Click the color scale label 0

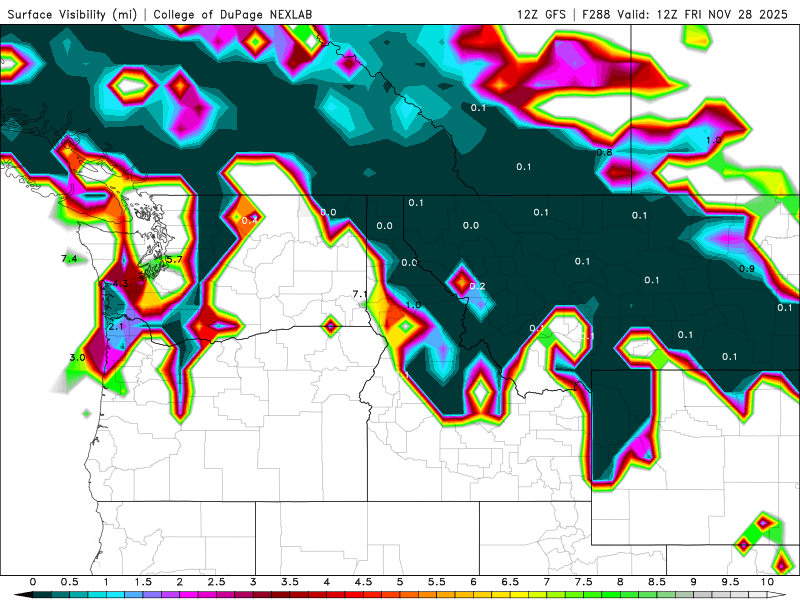click(x=33, y=582)
